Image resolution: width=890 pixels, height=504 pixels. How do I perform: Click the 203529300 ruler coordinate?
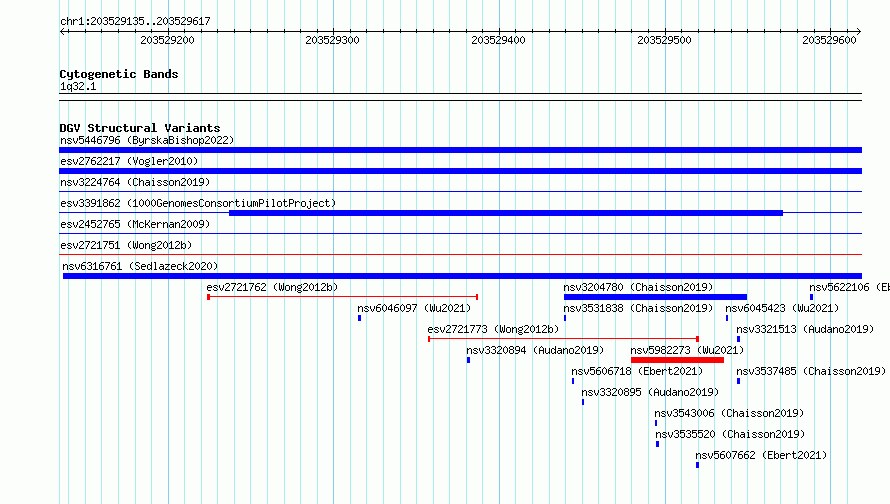pyautogui.click(x=333, y=40)
